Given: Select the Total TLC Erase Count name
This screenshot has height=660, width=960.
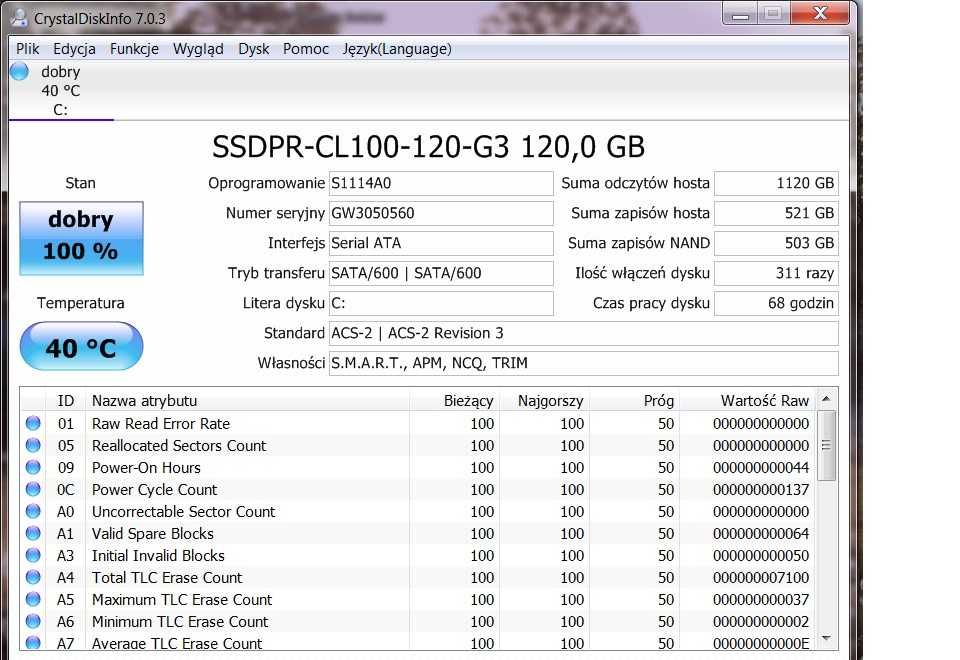Looking at the screenshot, I should (167, 578).
